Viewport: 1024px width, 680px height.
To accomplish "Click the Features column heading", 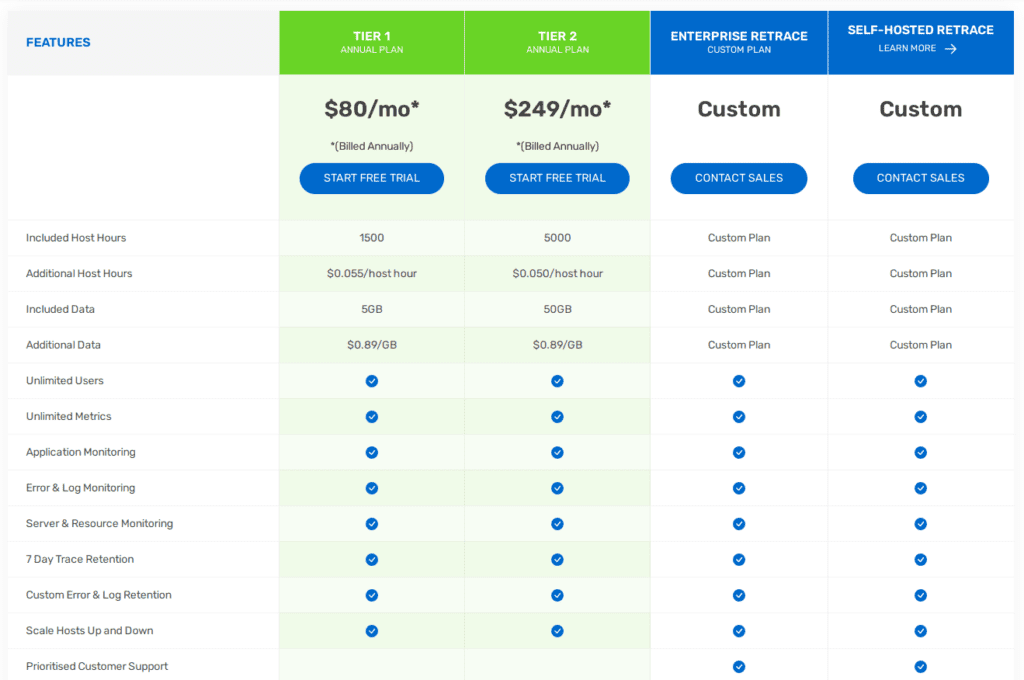I will tap(58, 42).
